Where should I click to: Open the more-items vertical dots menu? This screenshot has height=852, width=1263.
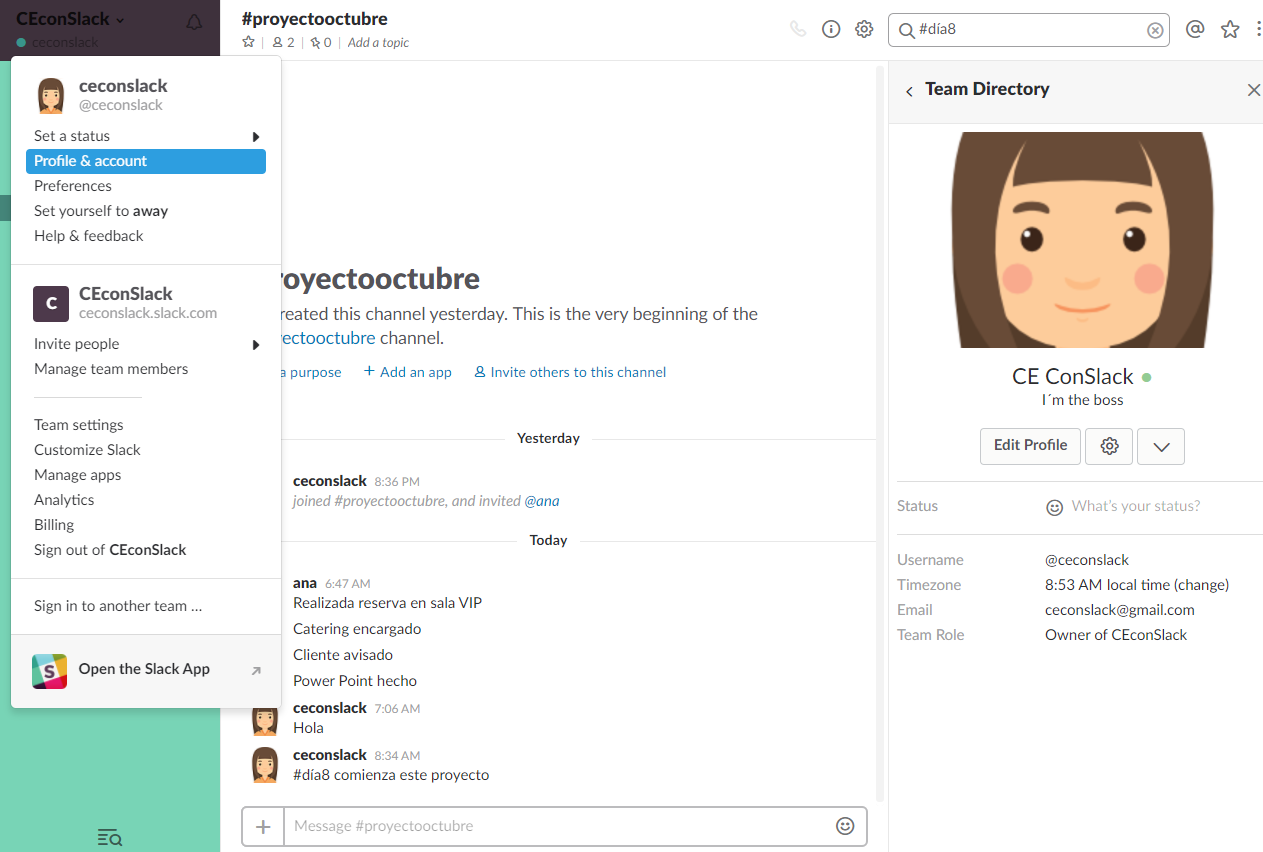[x=1258, y=29]
